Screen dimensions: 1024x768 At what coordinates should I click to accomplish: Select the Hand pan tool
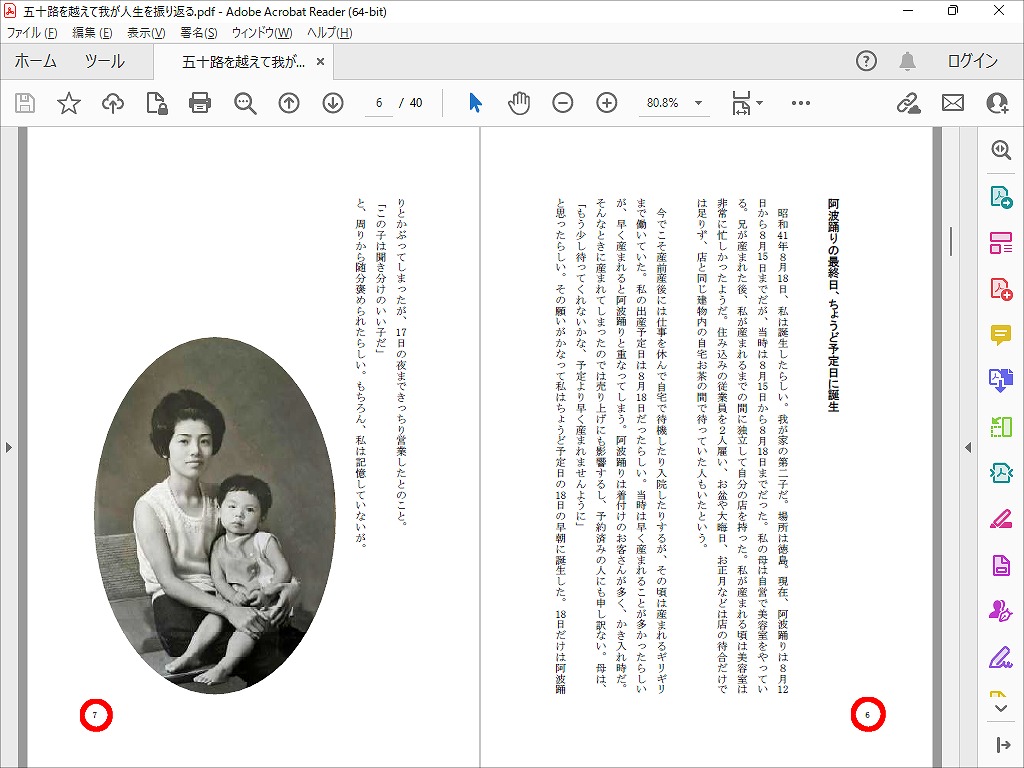(x=518, y=103)
